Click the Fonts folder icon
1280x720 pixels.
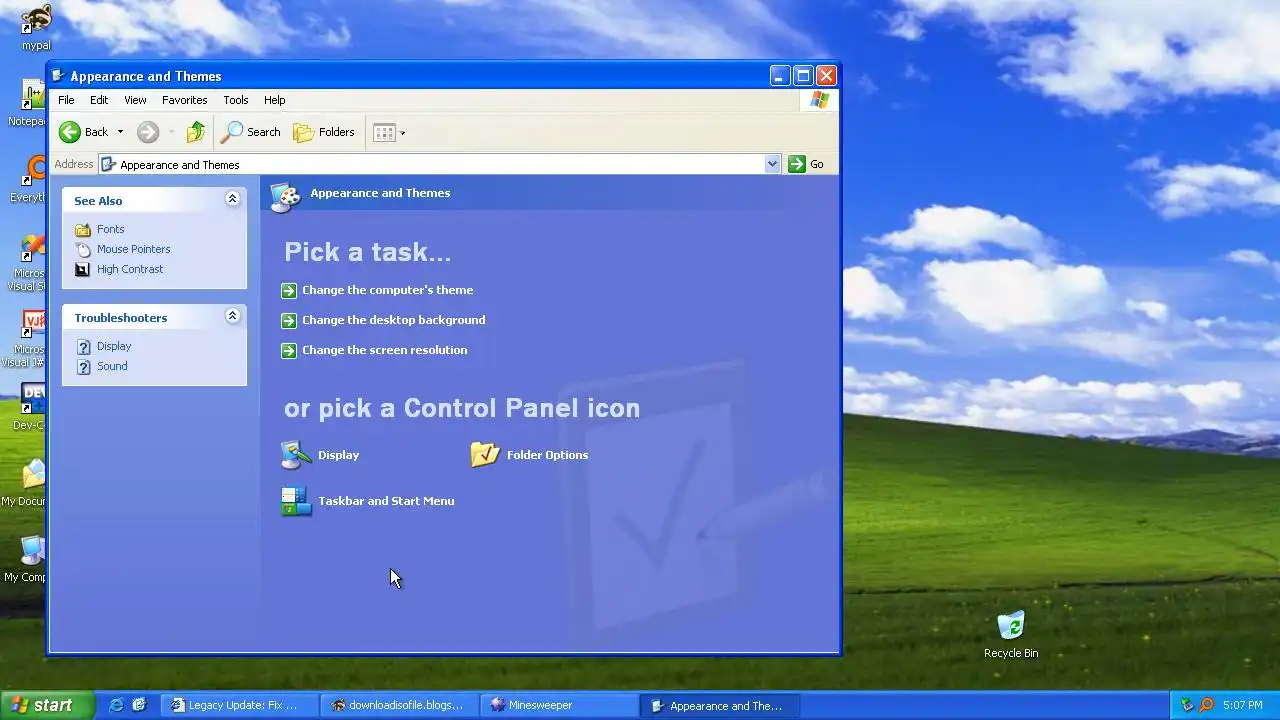[x=83, y=229]
